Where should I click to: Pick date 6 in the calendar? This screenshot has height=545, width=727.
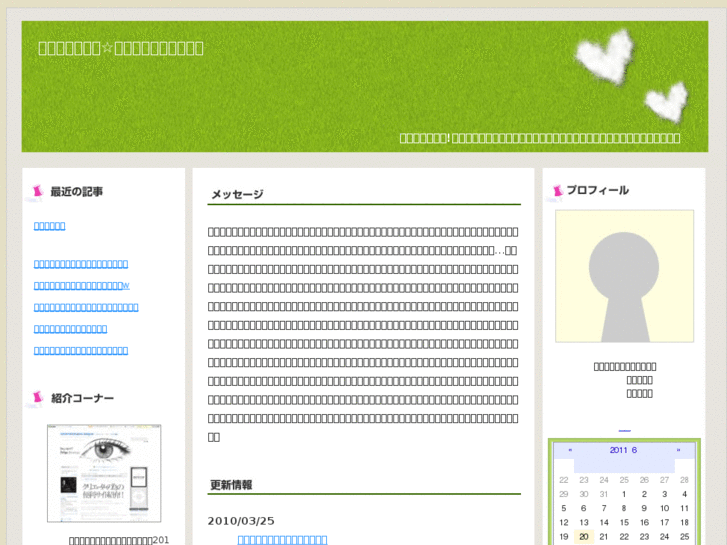(584, 508)
